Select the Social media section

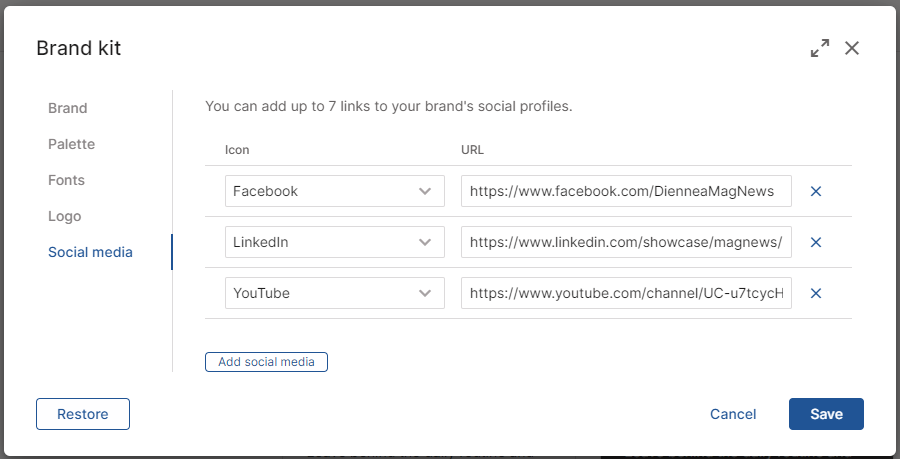coord(91,252)
